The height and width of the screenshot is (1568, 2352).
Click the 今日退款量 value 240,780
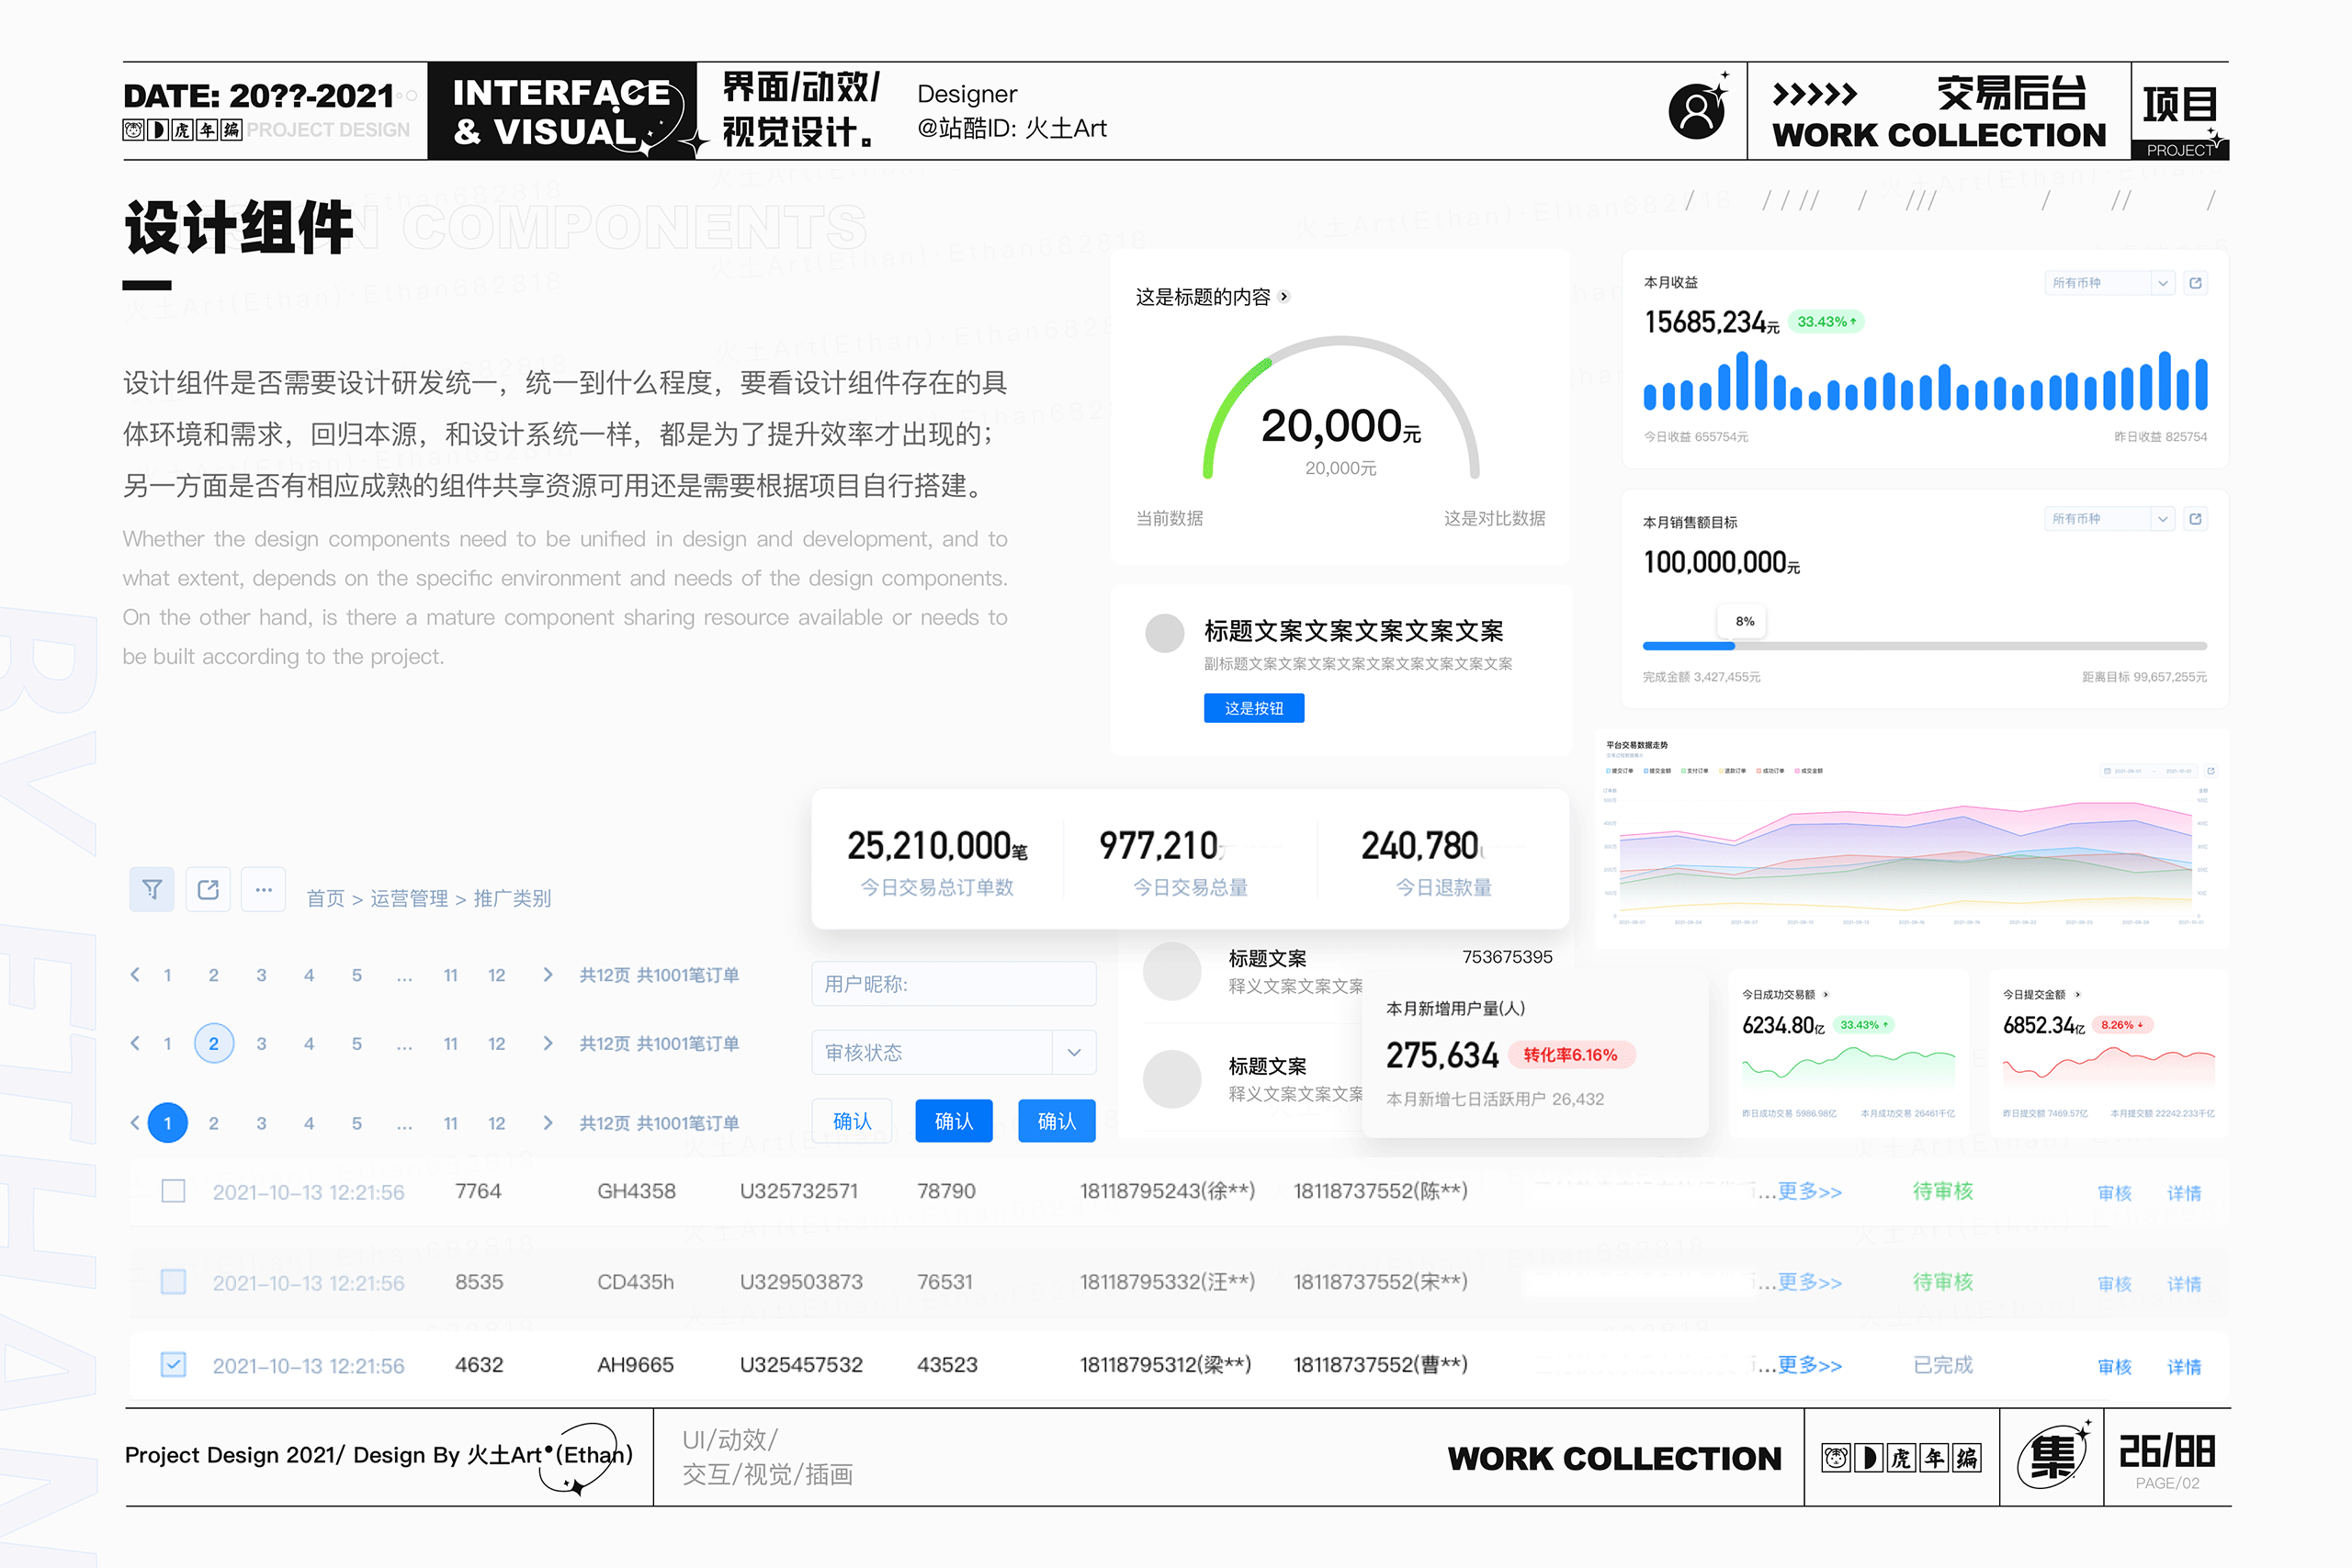tap(1422, 846)
